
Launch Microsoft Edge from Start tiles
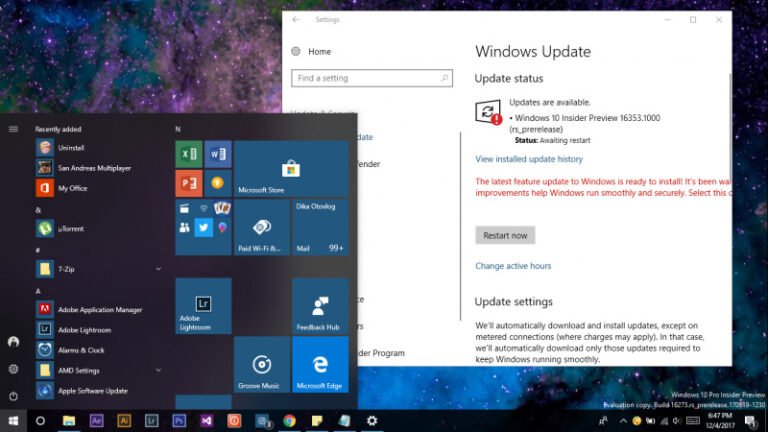[320, 364]
